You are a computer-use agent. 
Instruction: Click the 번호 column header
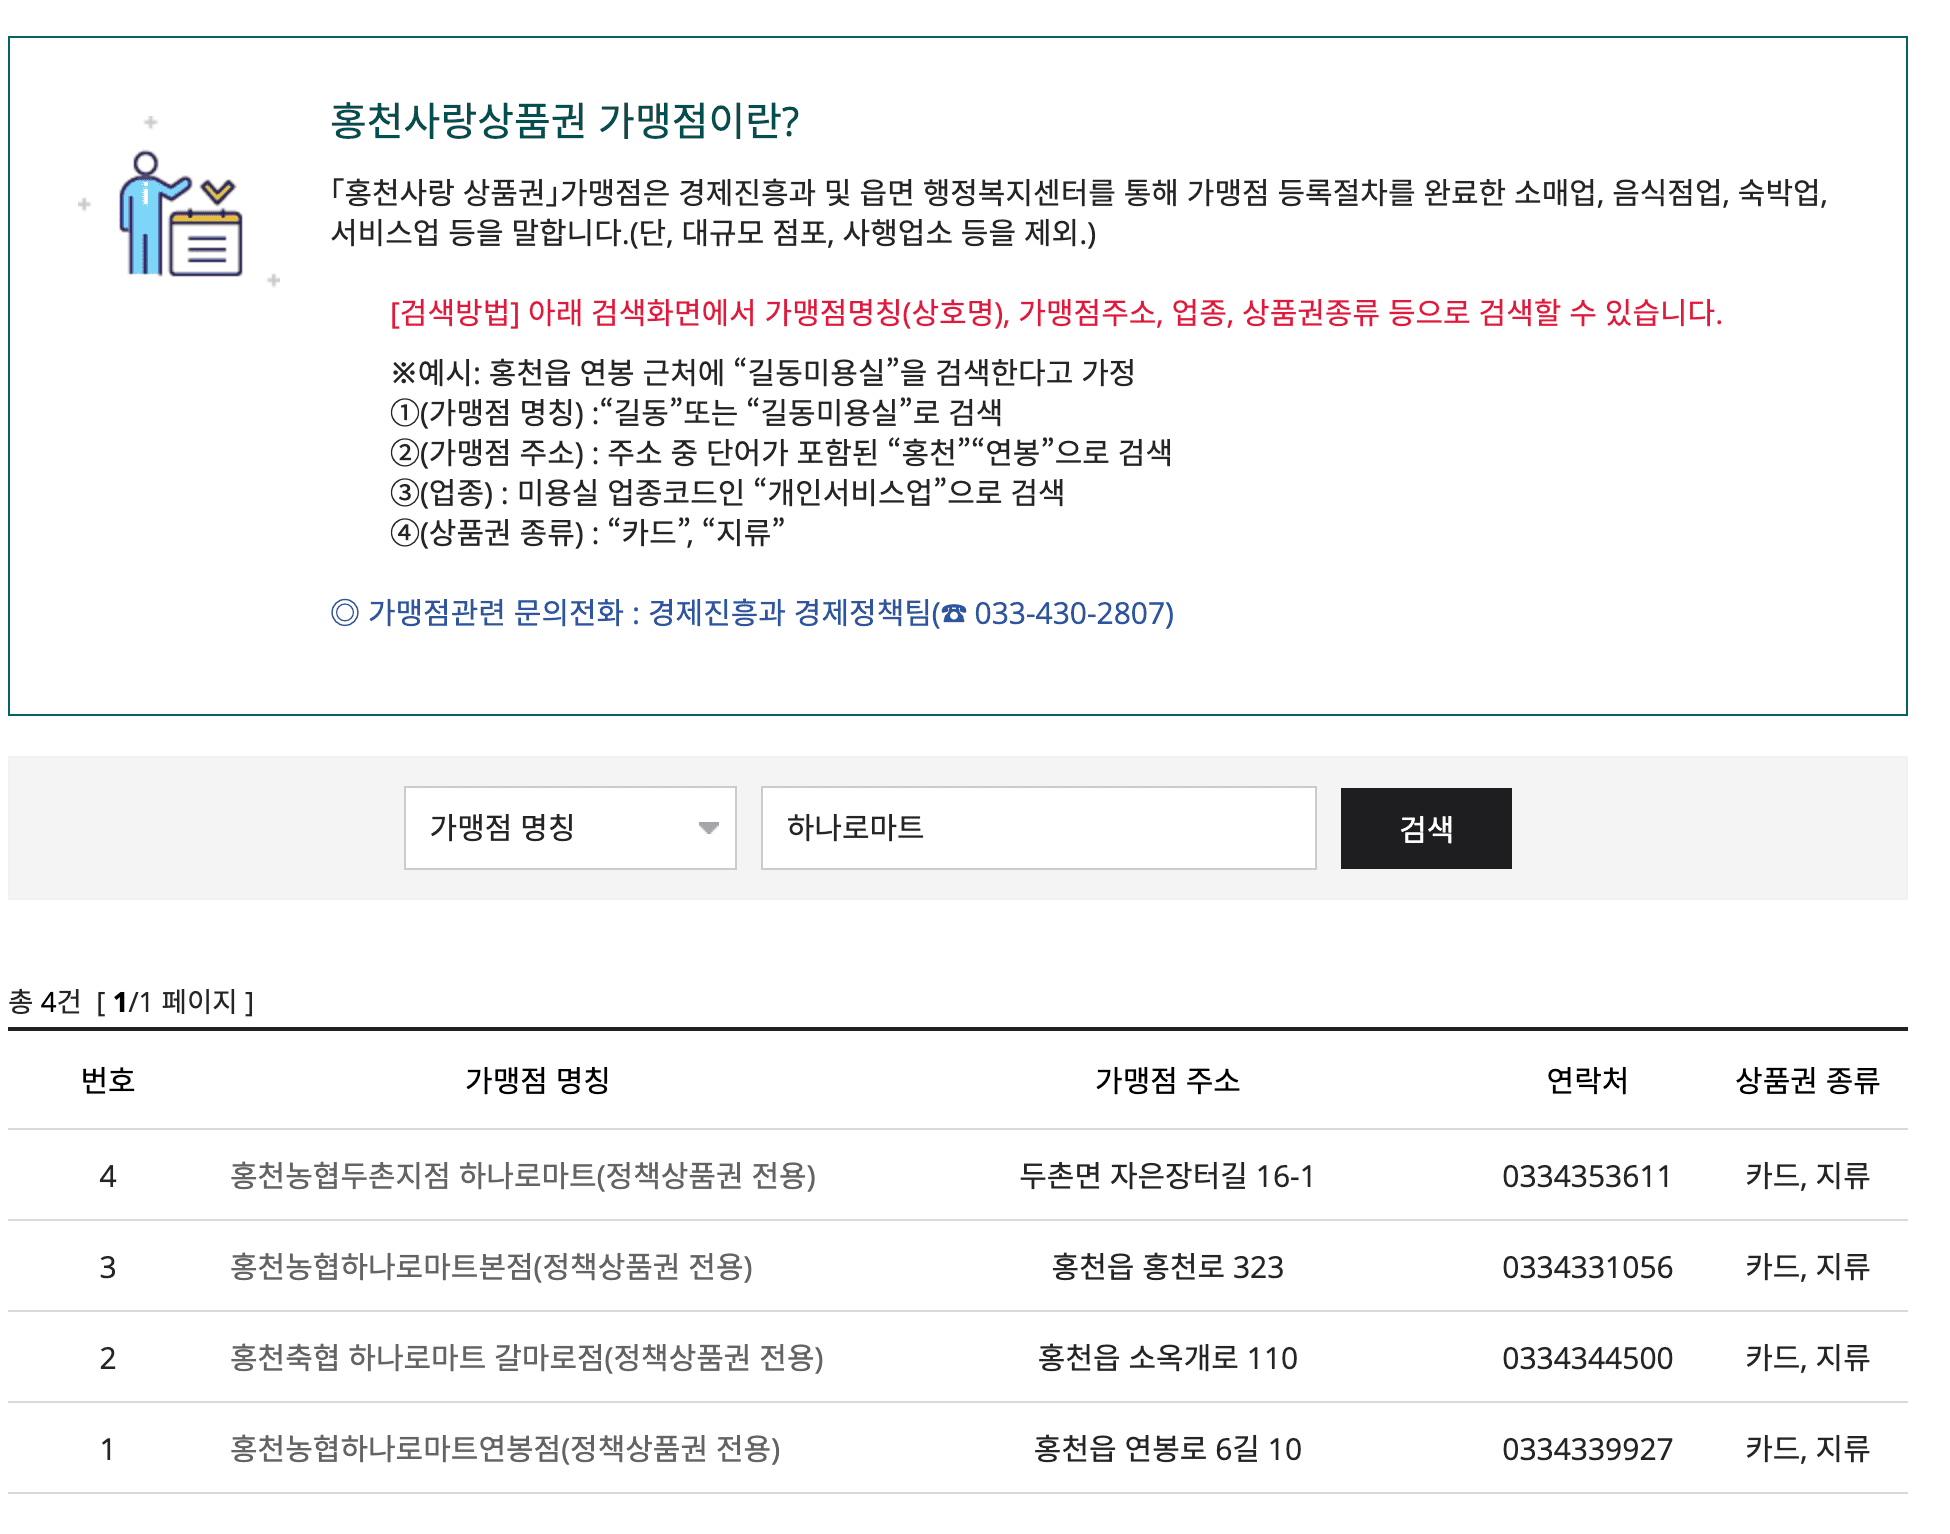(x=108, y=1080)
